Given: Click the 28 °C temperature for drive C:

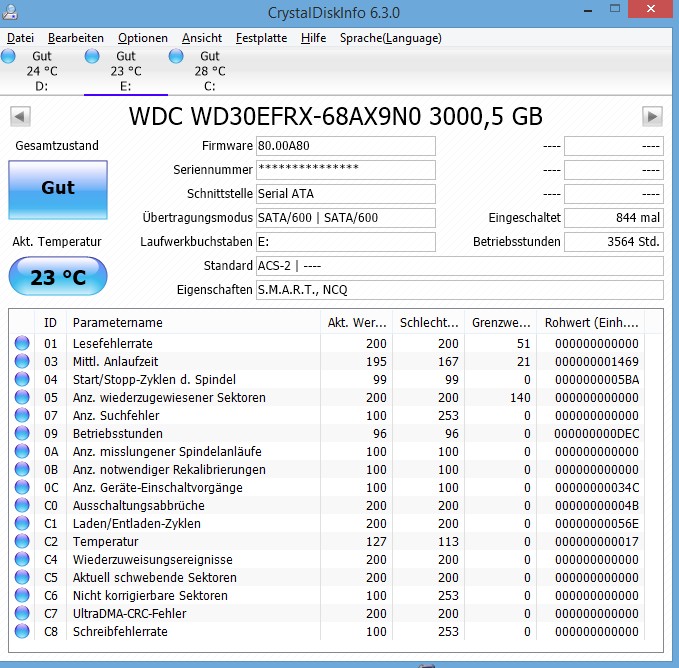Looking at the screenshot, I should tap(210, 71).
